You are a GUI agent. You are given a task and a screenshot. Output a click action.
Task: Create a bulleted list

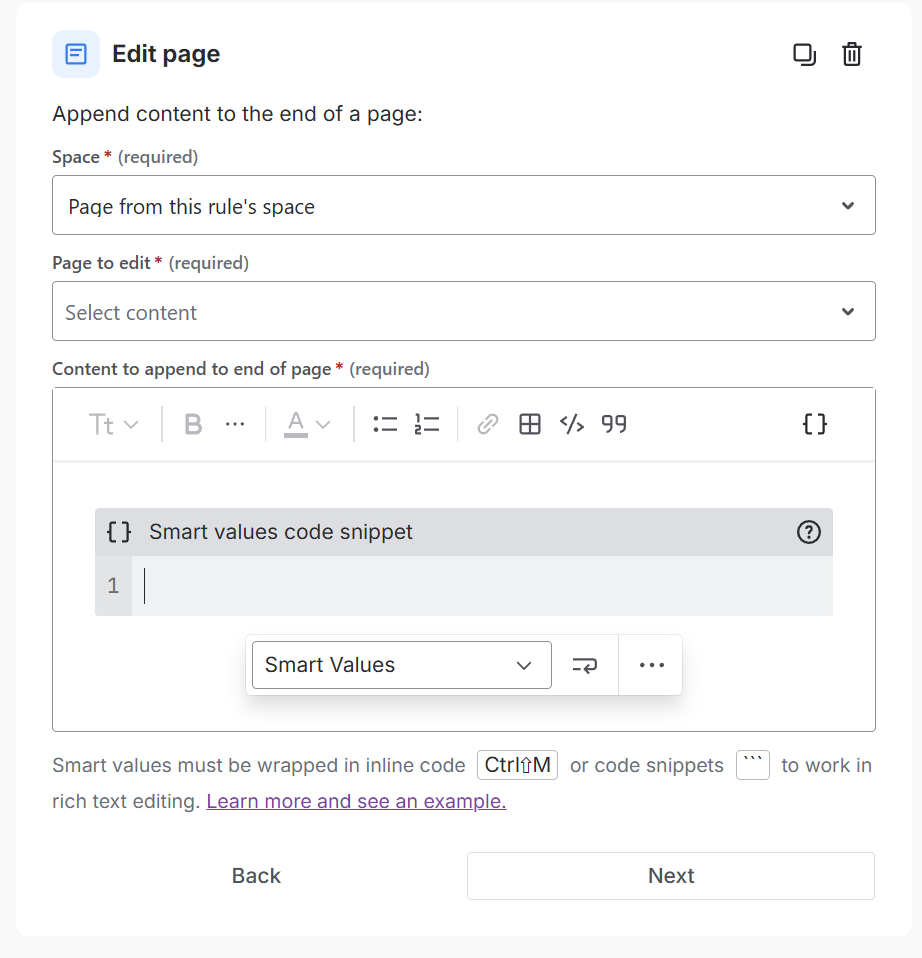384,424
